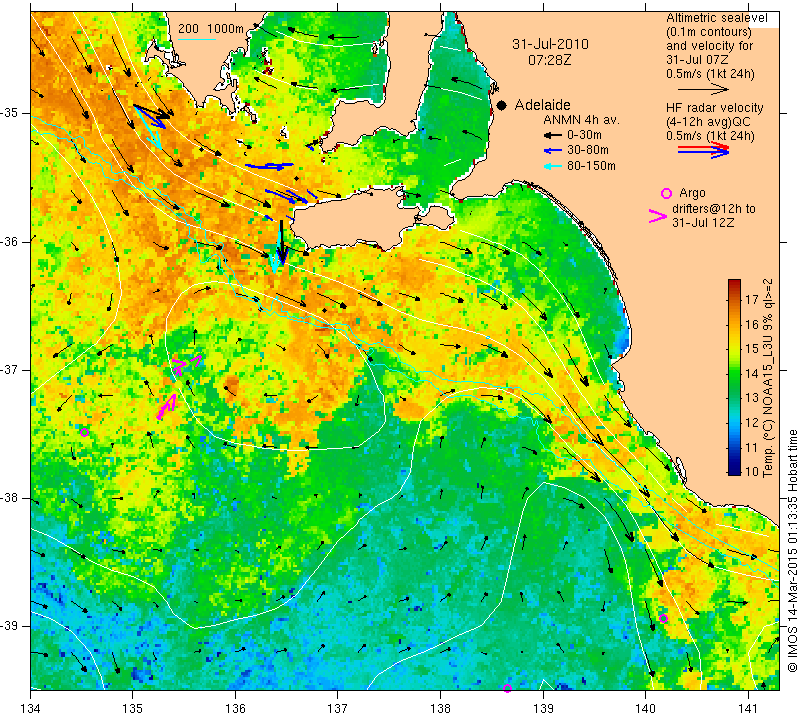Image resolution: width=800 pixels, height=720 pixels.
Task: Click the time text 07:28Z
Action: (549, 60)
